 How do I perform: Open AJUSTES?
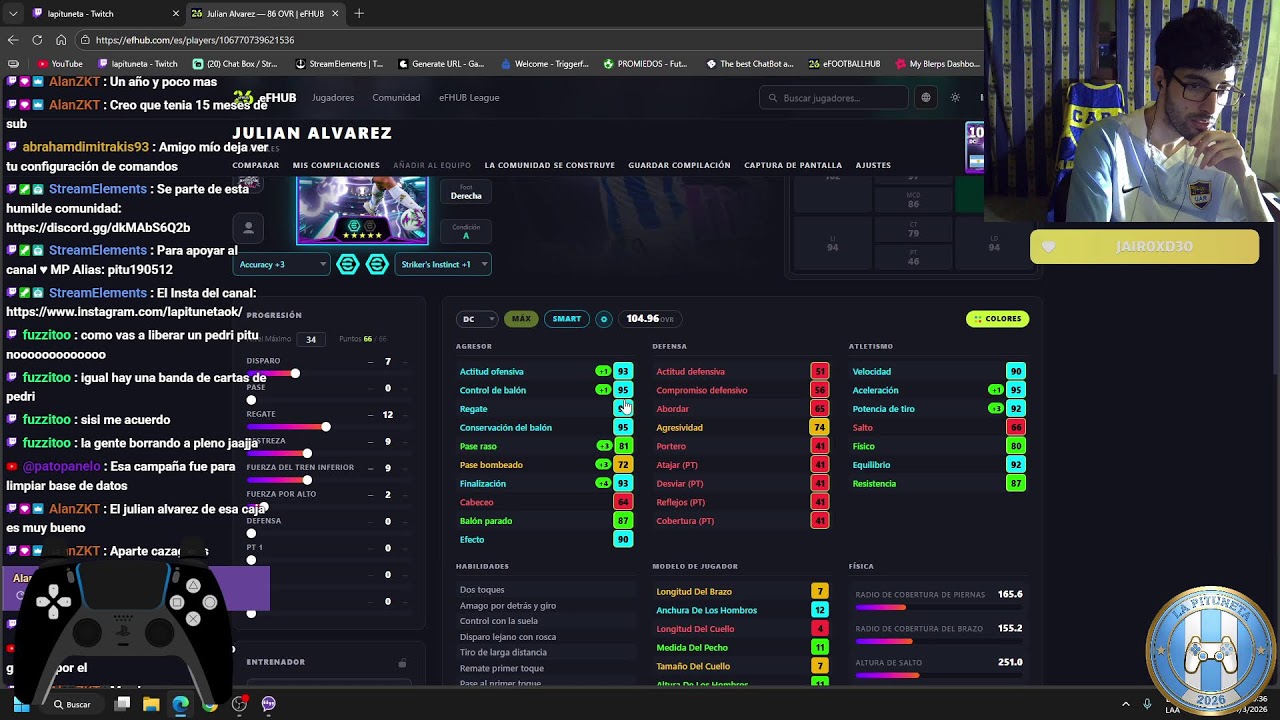click(873, 165)
